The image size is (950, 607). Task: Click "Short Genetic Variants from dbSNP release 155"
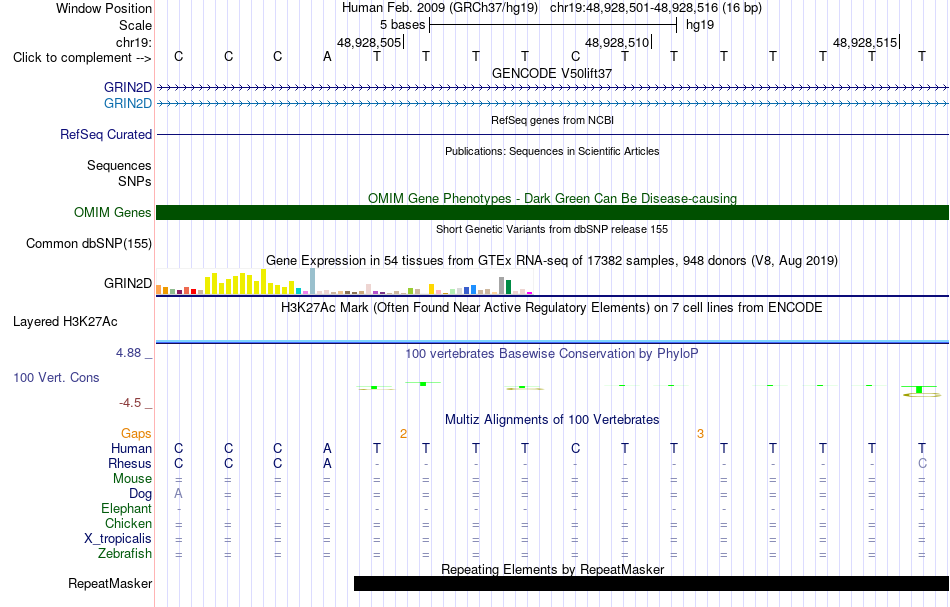(x=552, y=229)
